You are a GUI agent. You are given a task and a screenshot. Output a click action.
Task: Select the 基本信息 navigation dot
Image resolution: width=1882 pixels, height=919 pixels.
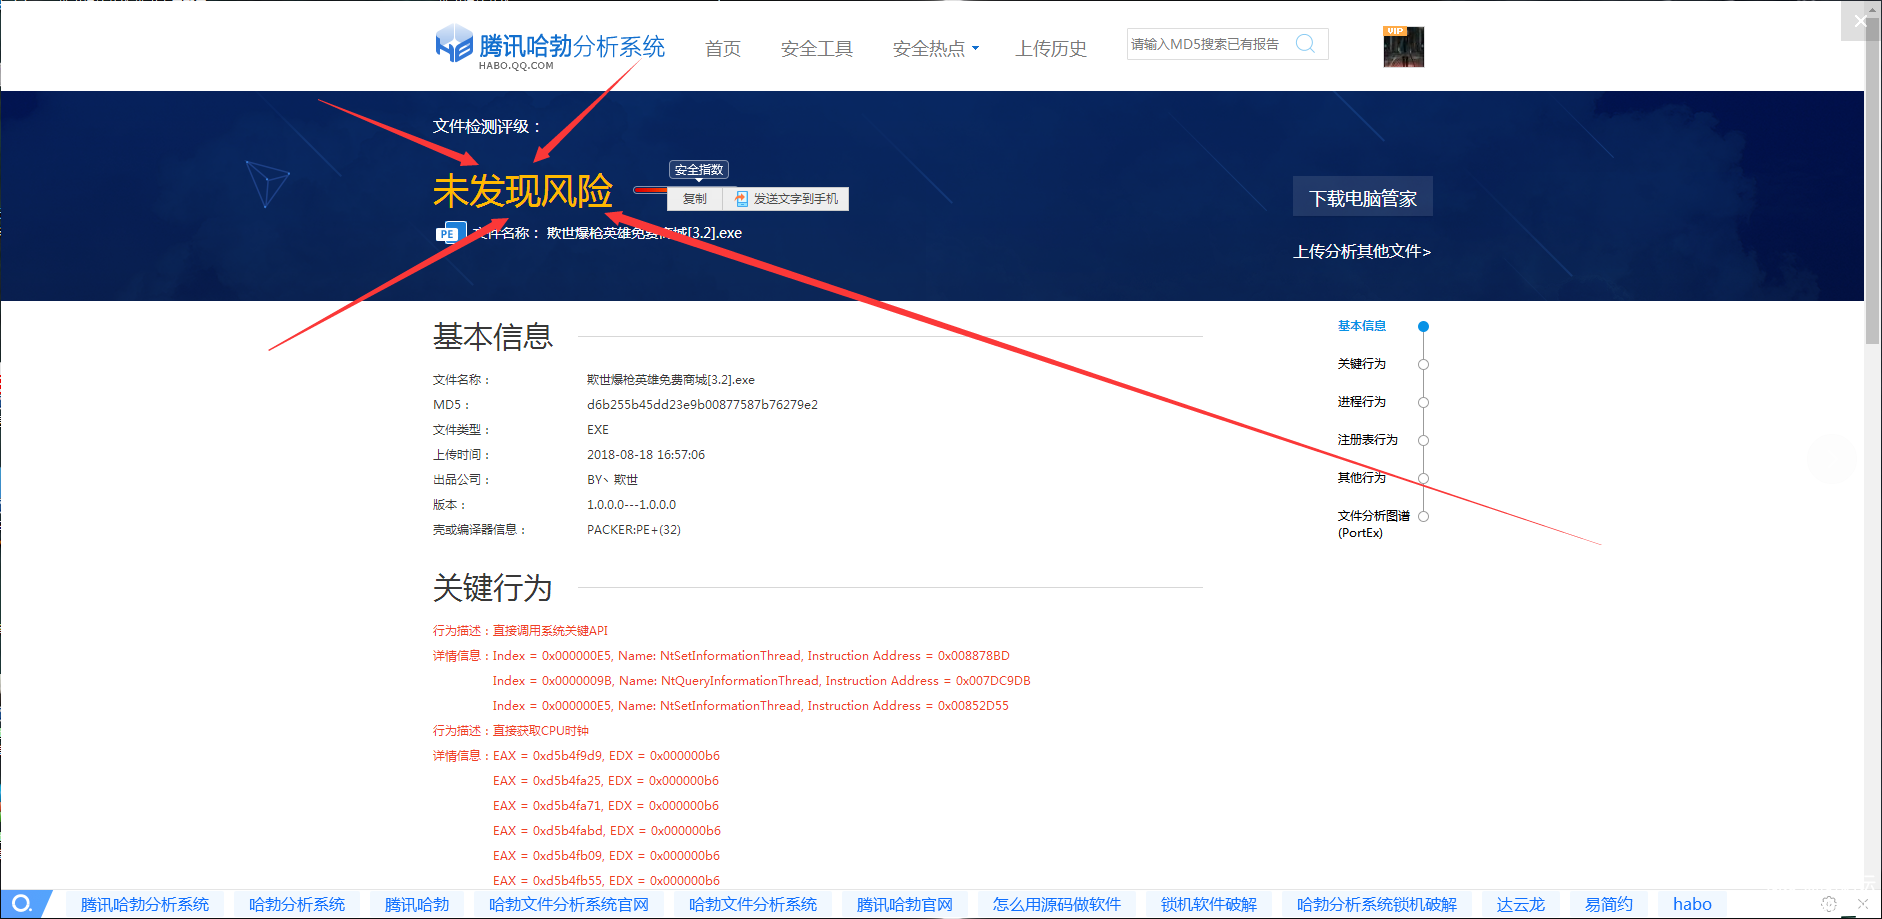tap(1423, 327)
